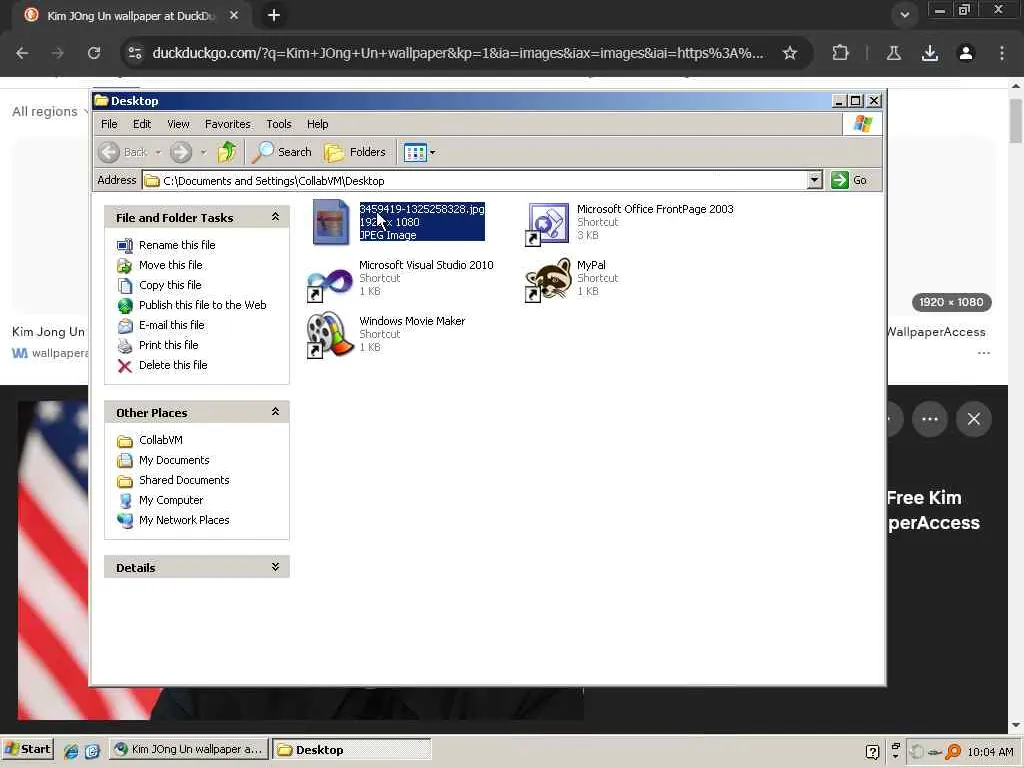Viewport: 1024px width, 768px height.
Task: Open the Favorites menu
Action: coord(227,124)
